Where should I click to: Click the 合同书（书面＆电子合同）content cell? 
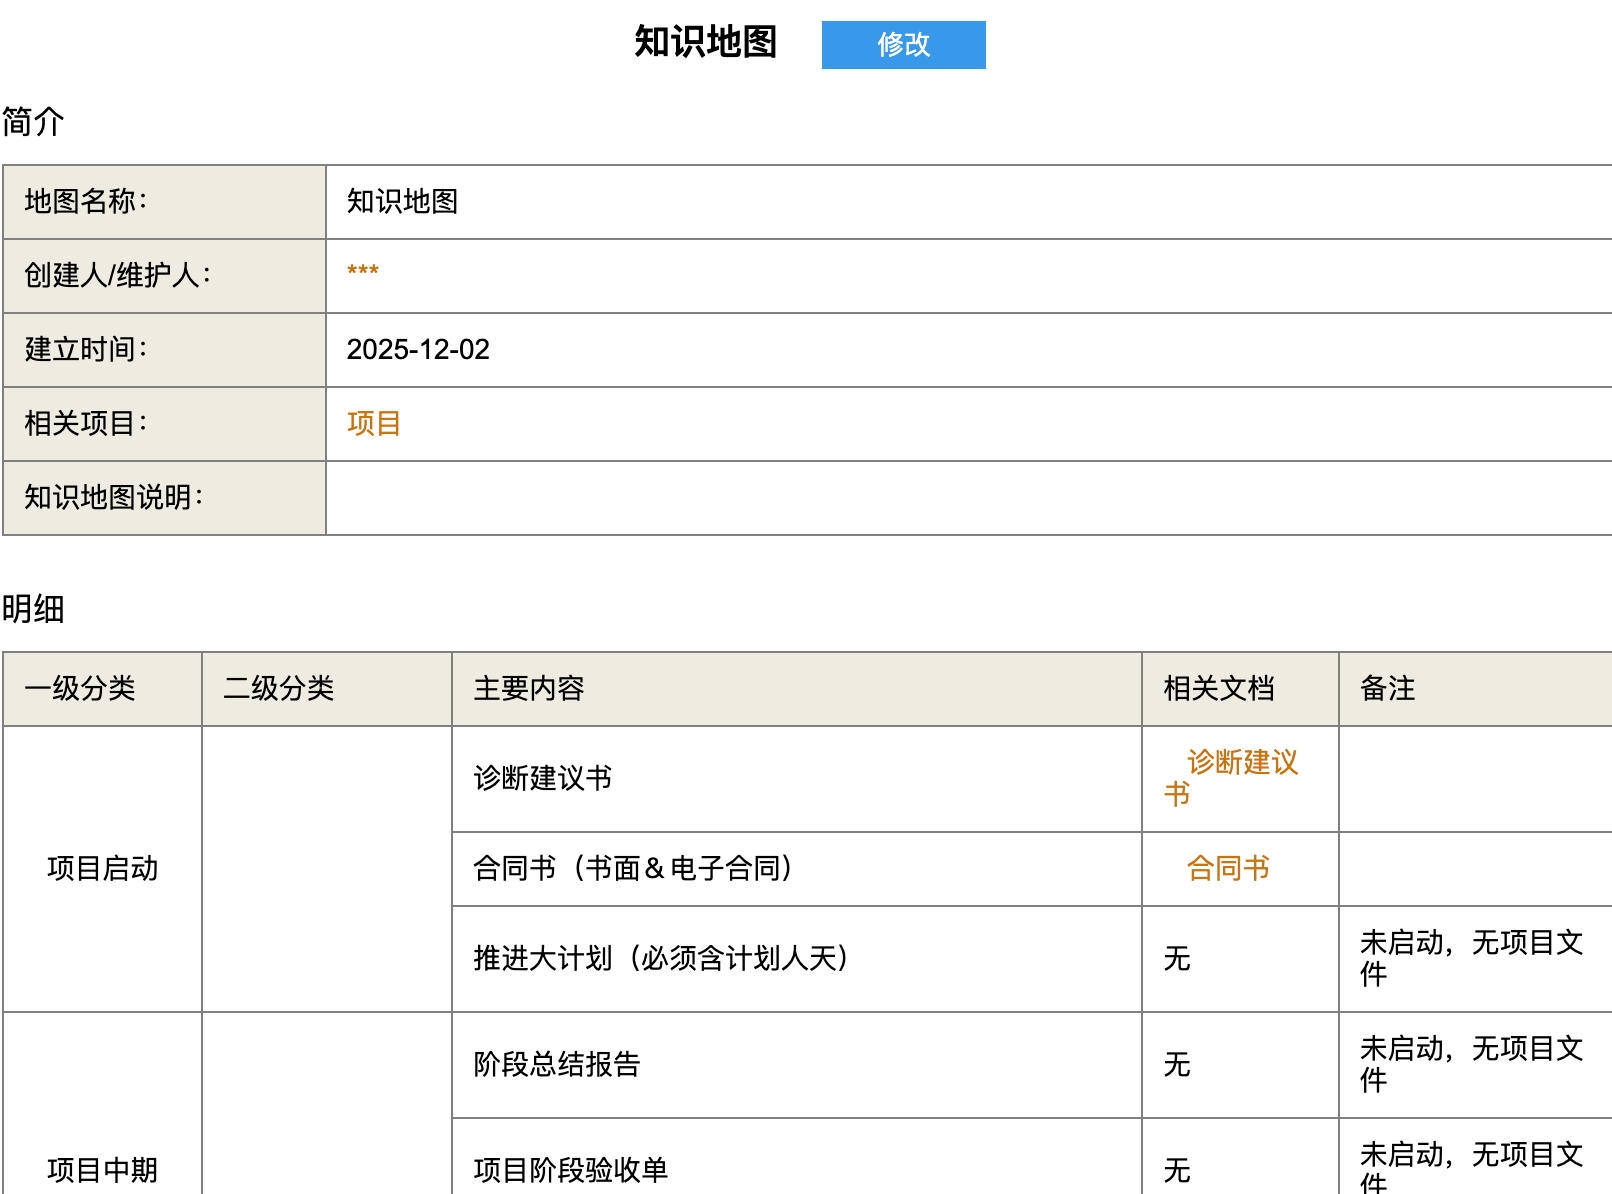point(633,869)
